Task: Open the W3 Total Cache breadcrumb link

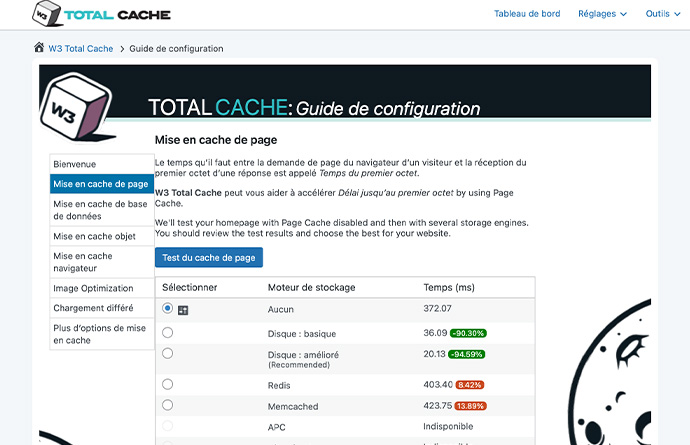Action: (x=81, y=48)
